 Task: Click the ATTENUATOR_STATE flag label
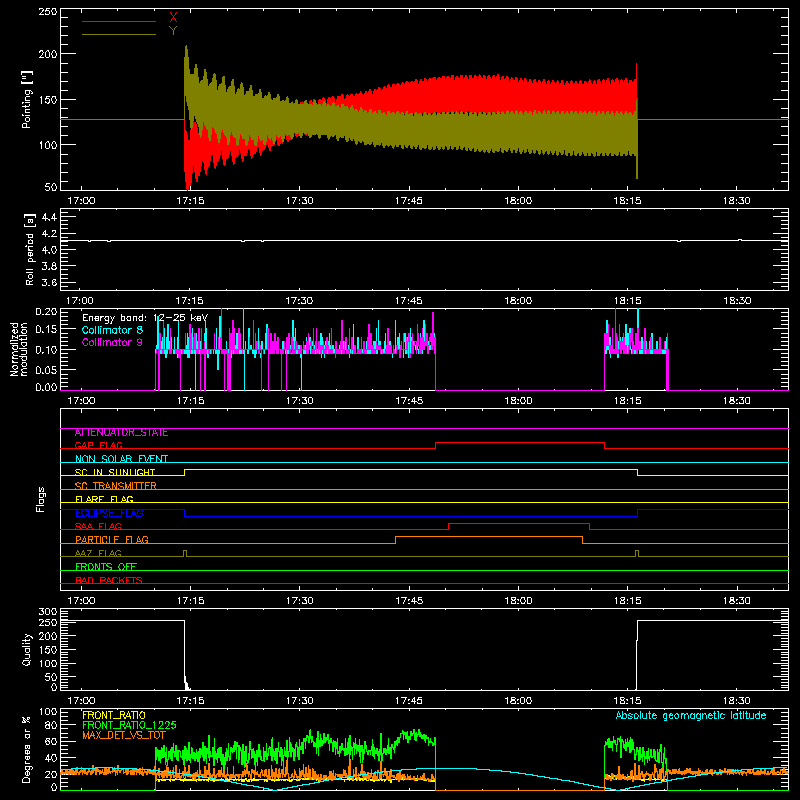[121, 433]
